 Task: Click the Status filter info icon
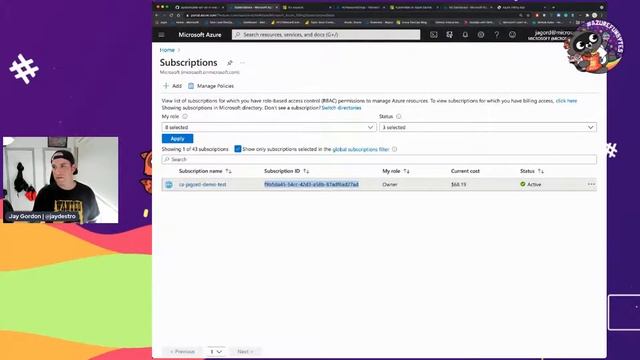(398, 116)
